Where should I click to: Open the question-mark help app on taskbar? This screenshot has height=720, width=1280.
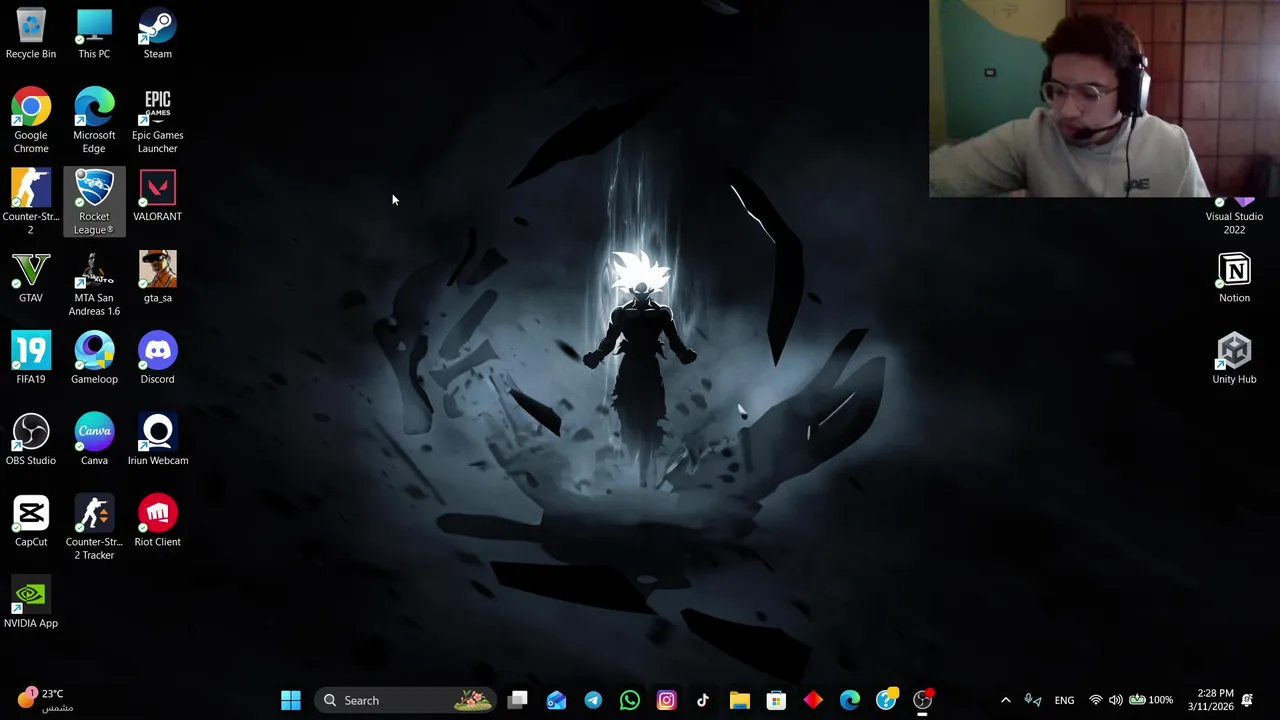(x=886, y=700)
